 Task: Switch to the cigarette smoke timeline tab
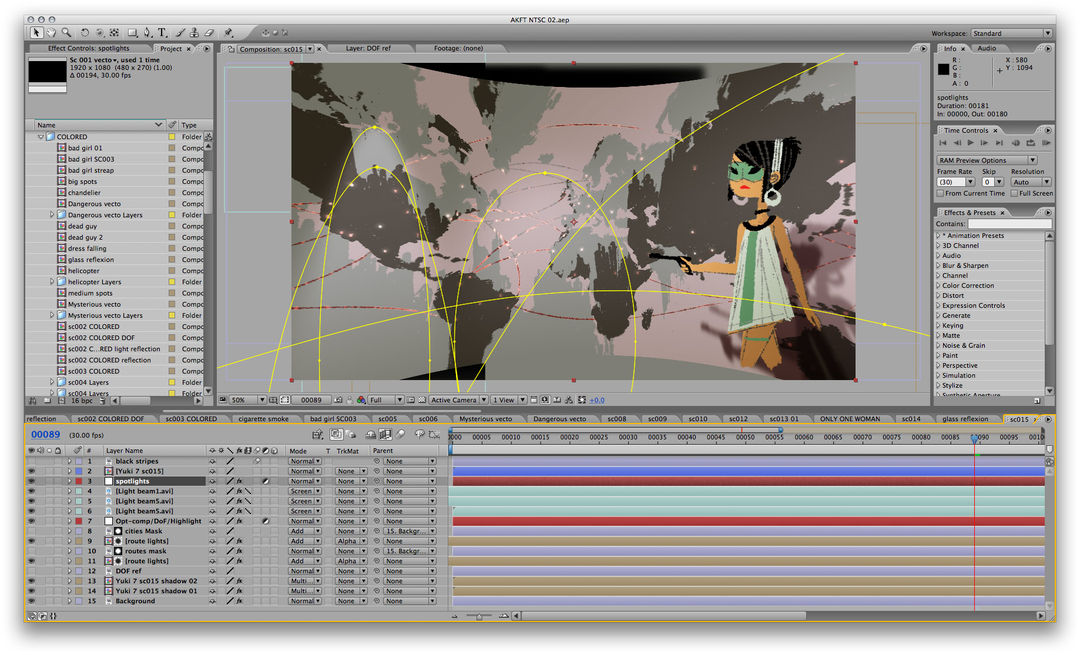pyautogui.click(x=263, y=419)
